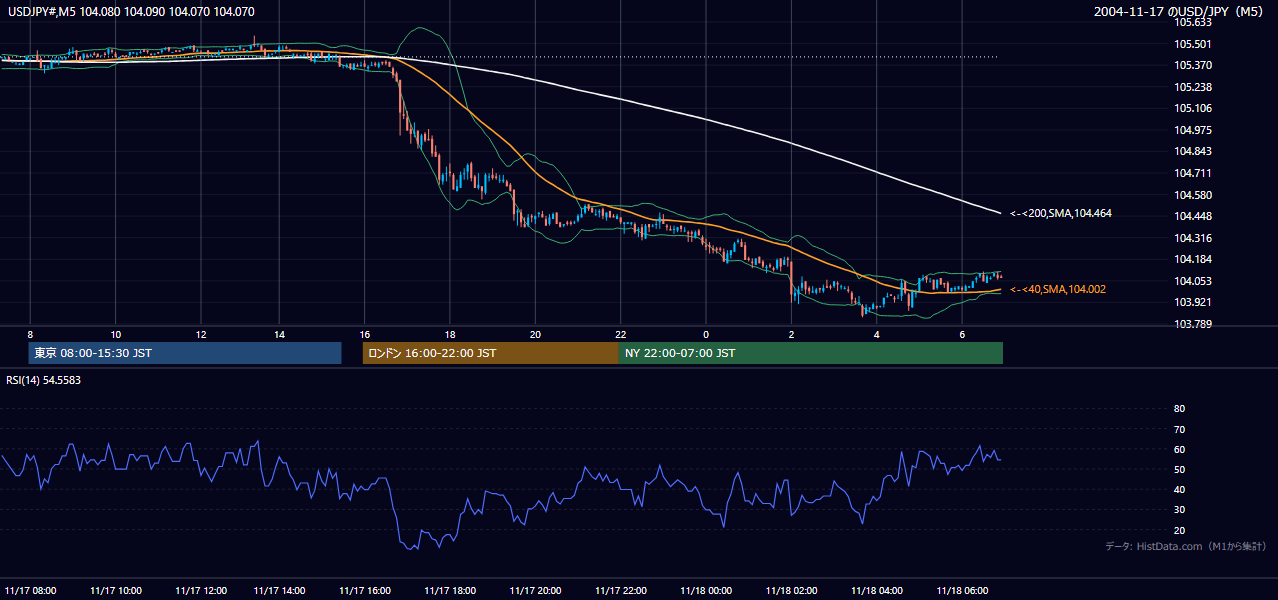The image size is (1278, 600).
Task: Click price axis value 105.633
Action: (1193, 22)
